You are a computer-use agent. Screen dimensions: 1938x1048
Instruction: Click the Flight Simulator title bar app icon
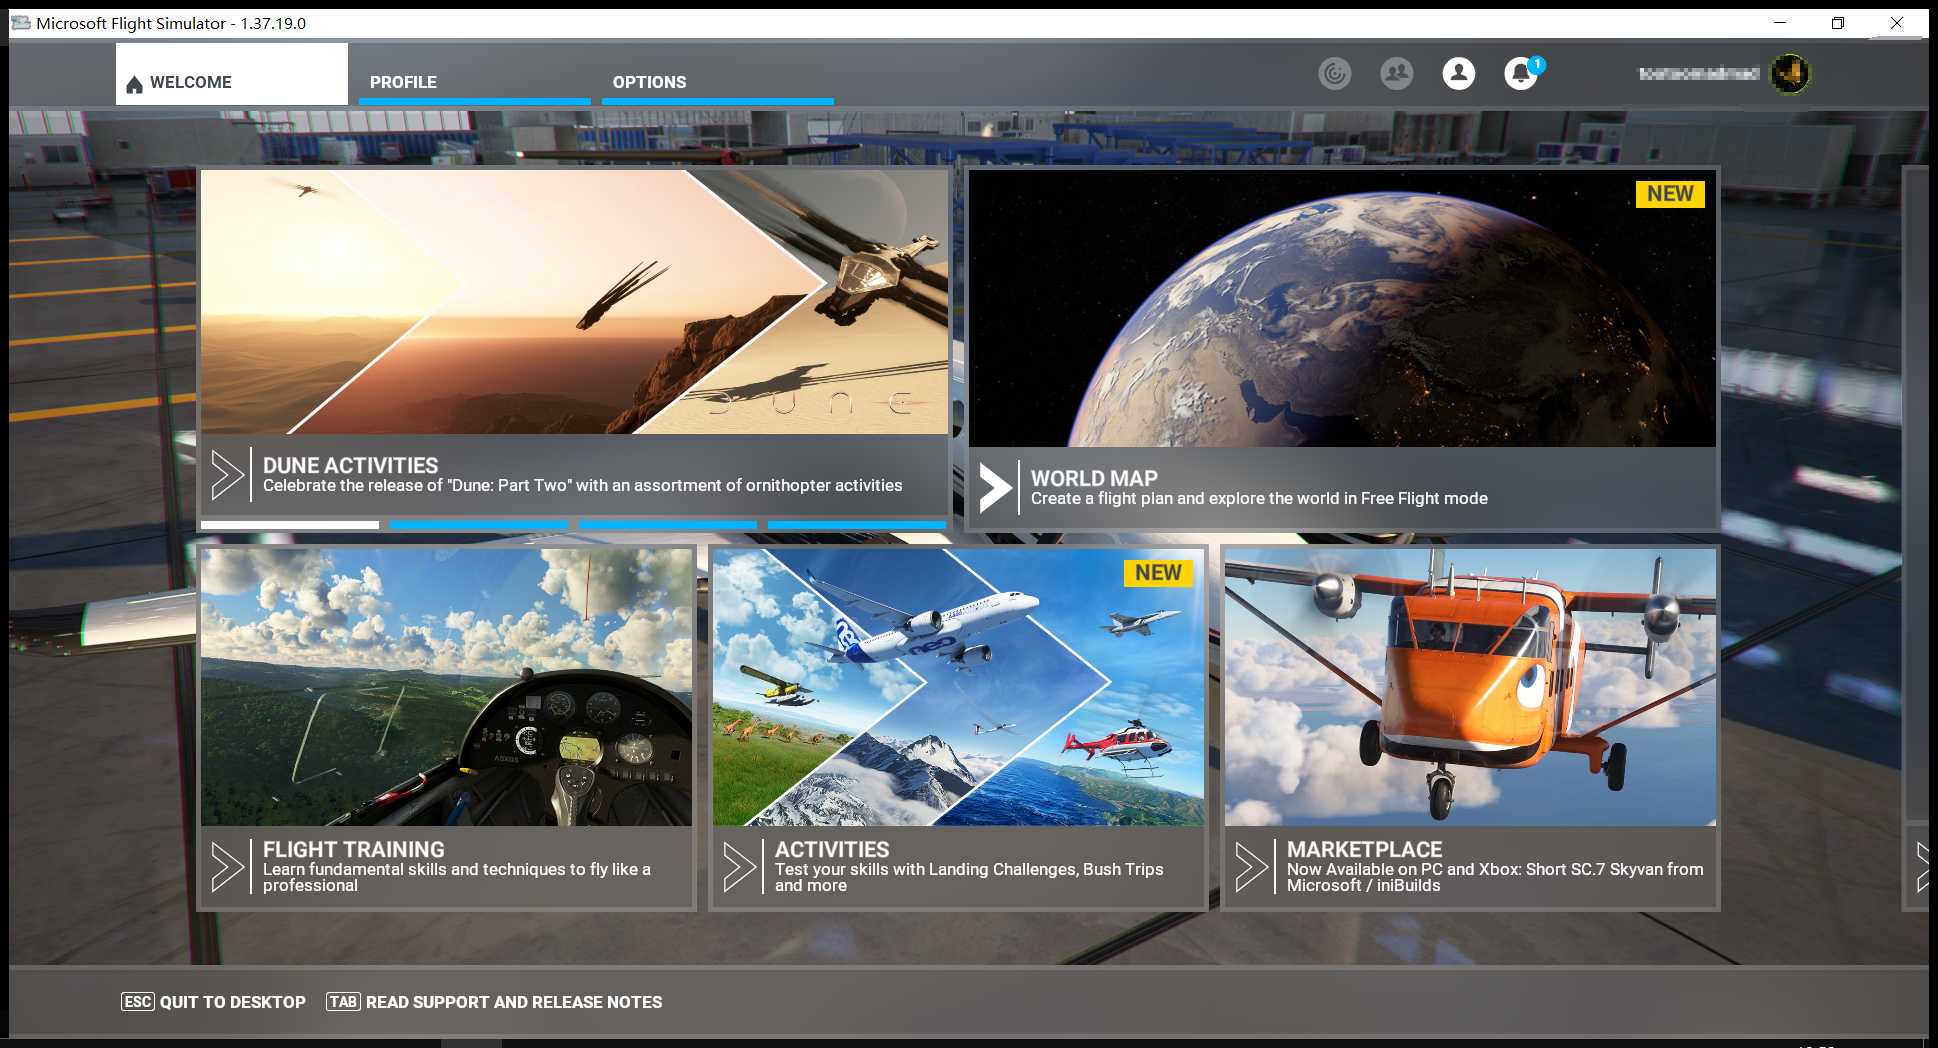click(21, 23)
